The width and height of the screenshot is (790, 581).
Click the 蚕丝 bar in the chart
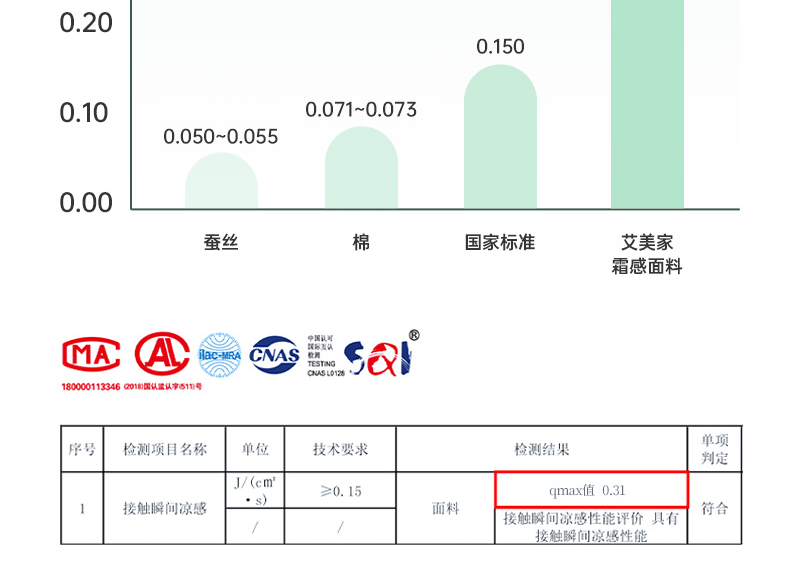221,182
